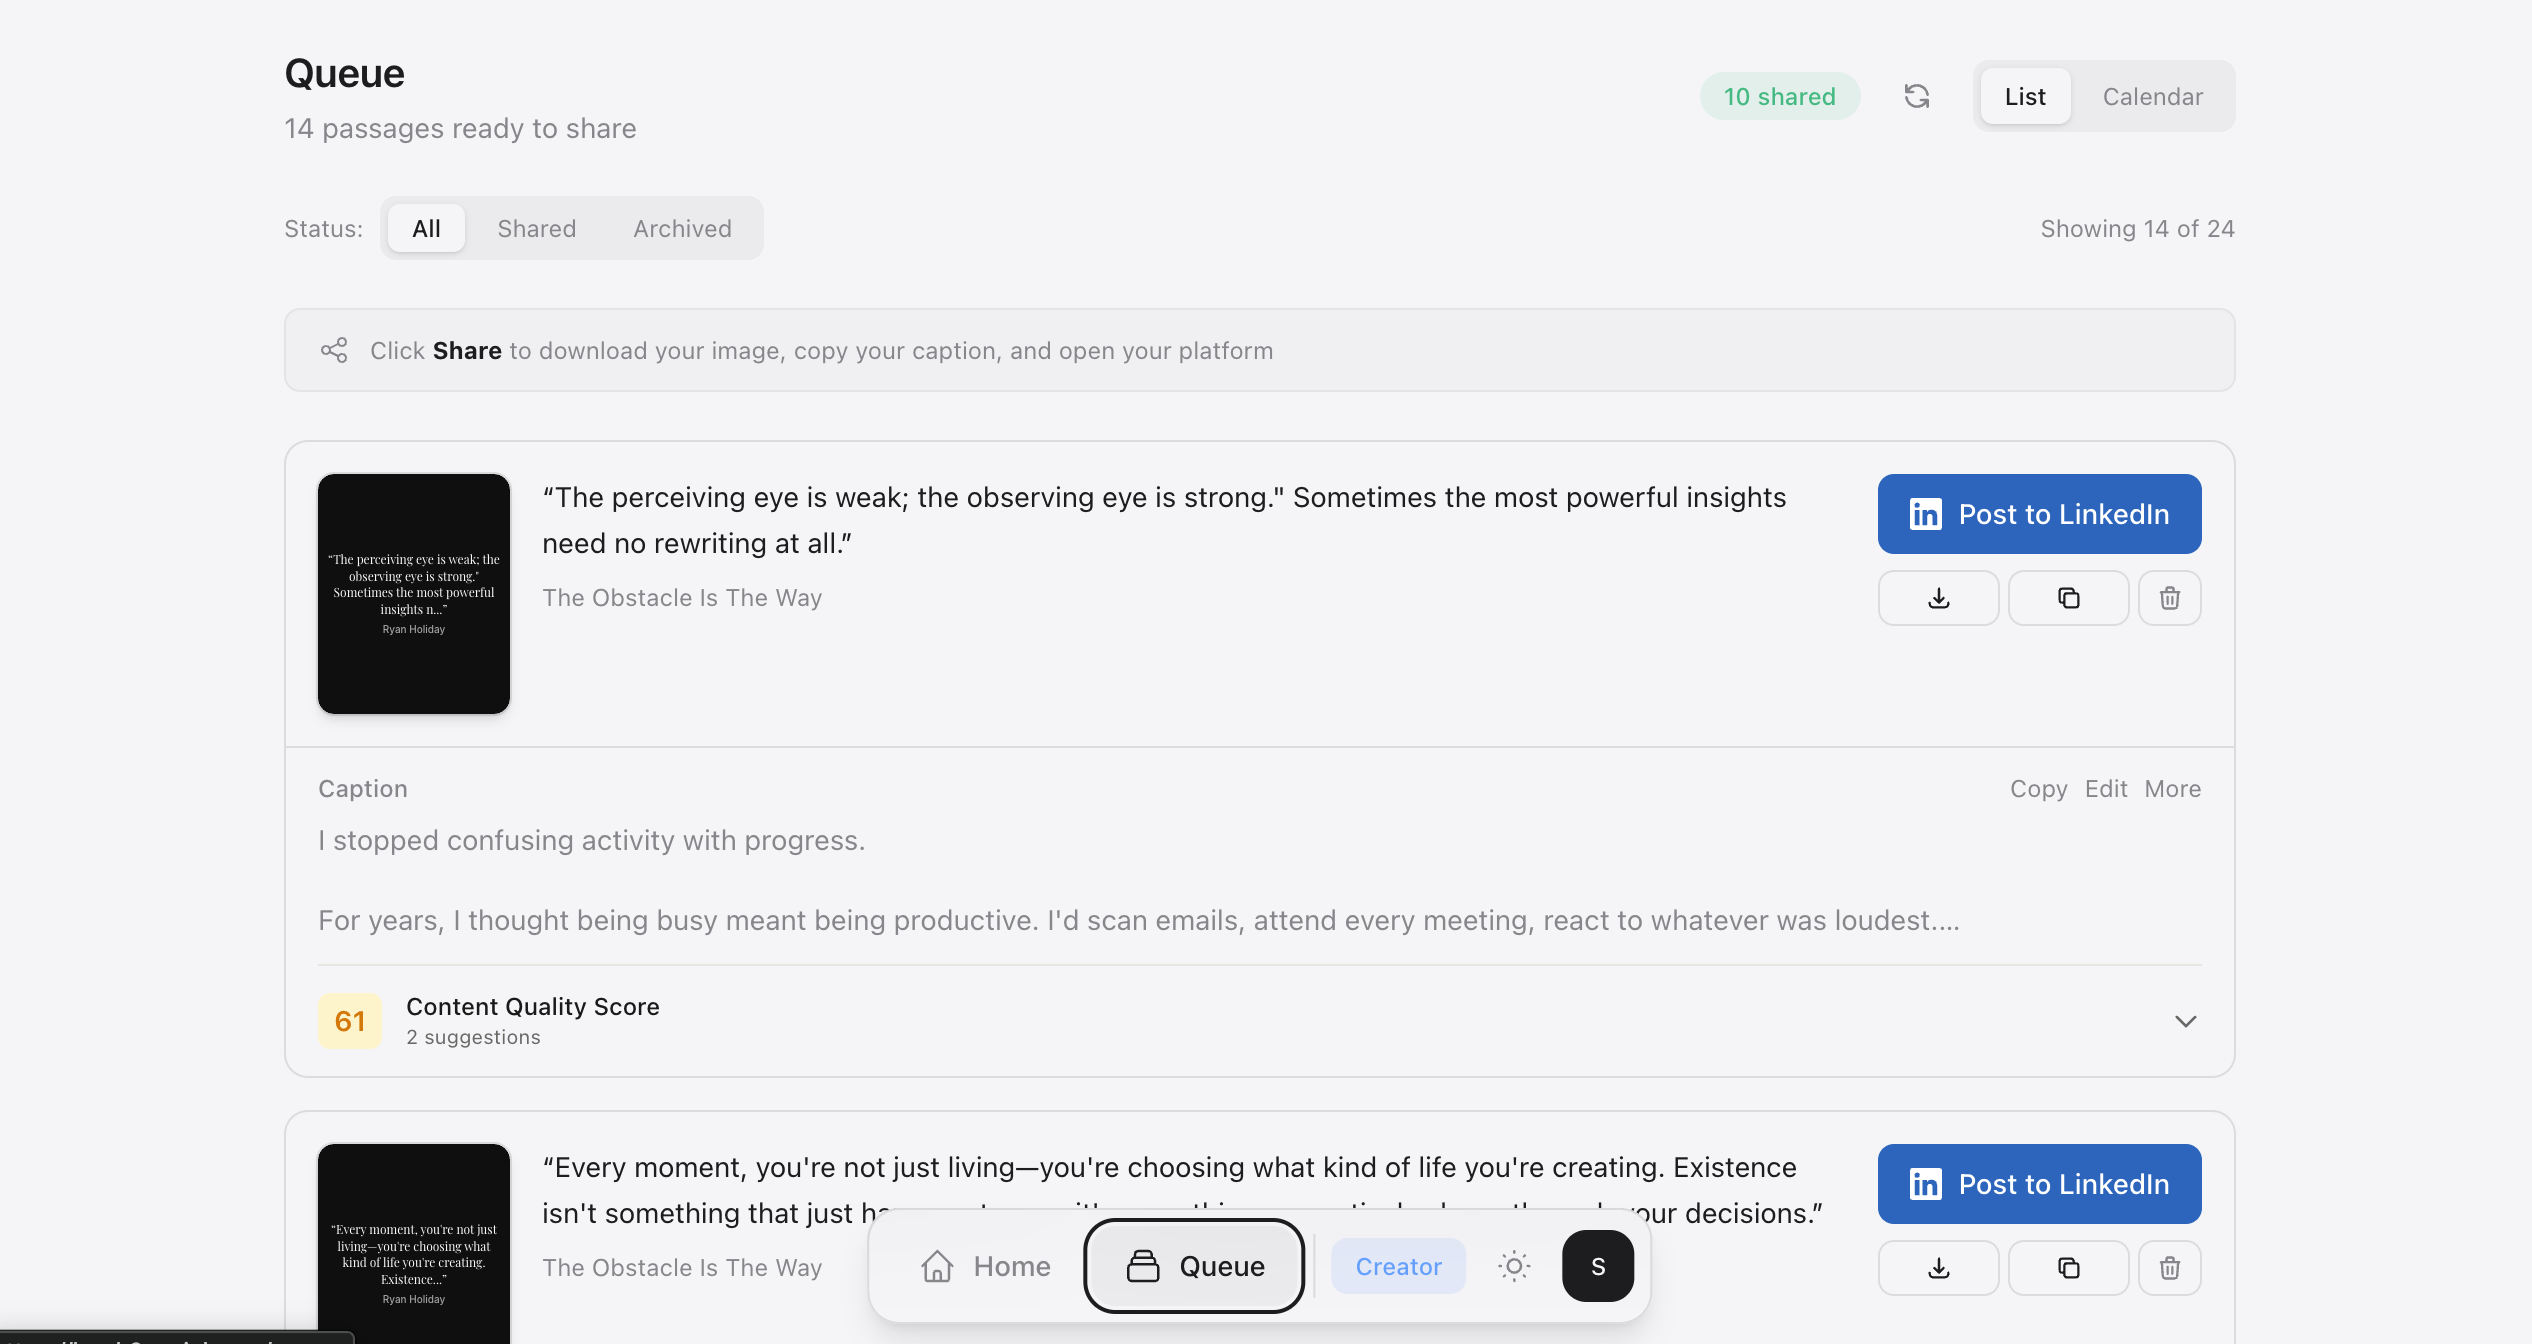
Task: Click the refresh queue icon
Action: 1916,96
